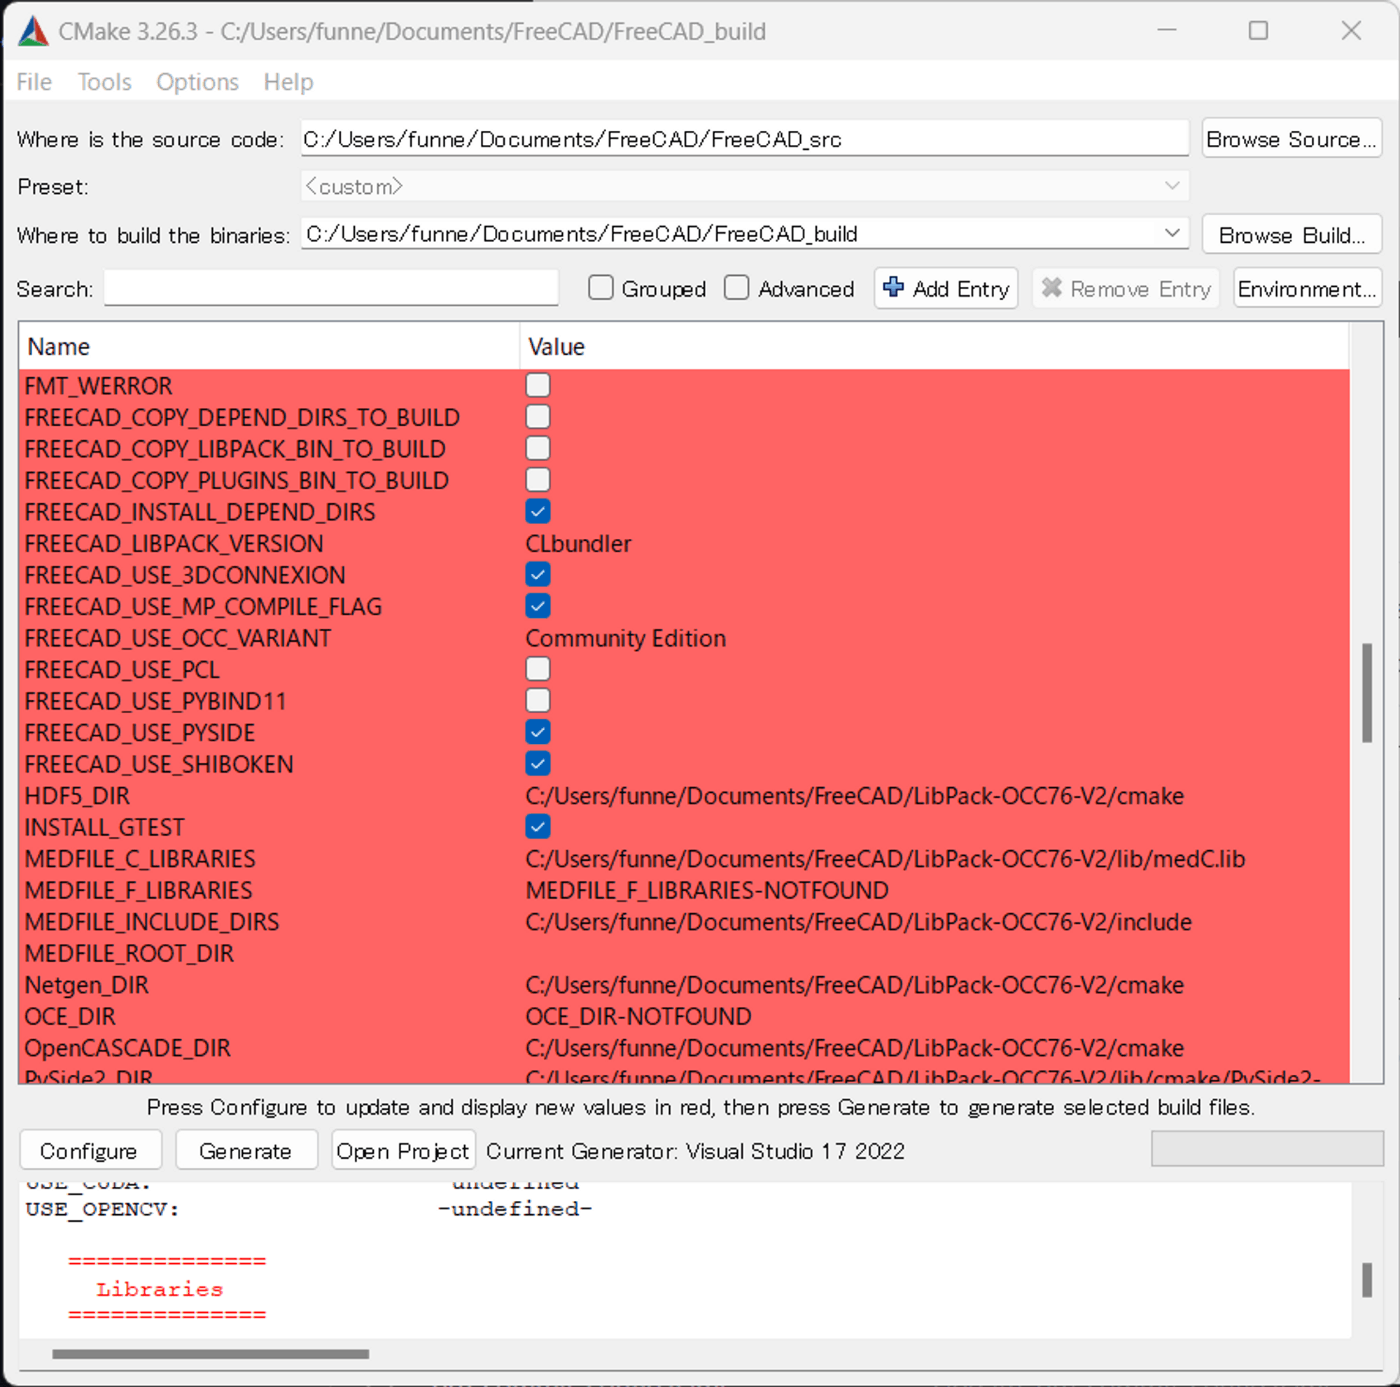Viewport: 1400px width, 1387px height.
Task: Expand the build binaries path dropdown
Action: (x=1172, y=233)
